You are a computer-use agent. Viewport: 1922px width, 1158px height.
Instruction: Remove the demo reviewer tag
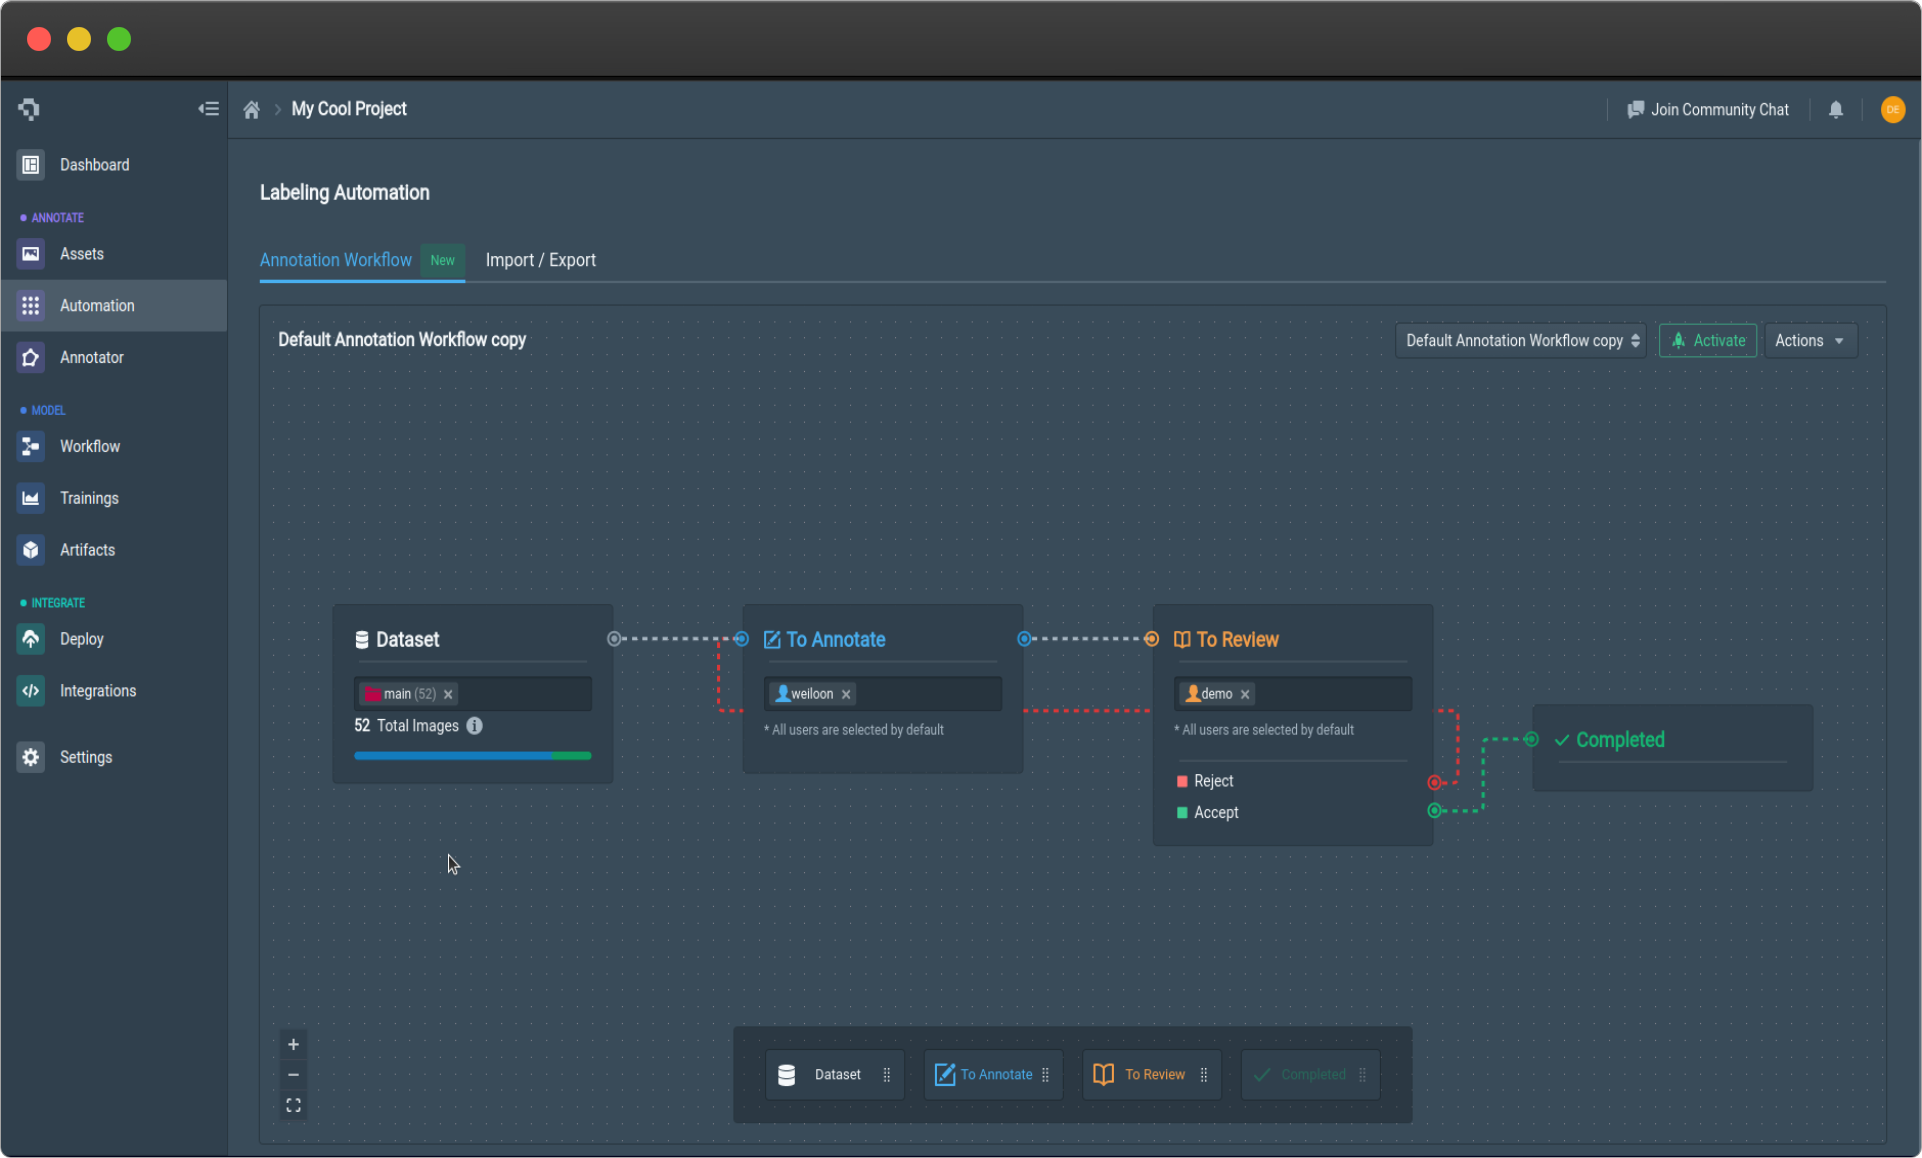point(1245,693)
